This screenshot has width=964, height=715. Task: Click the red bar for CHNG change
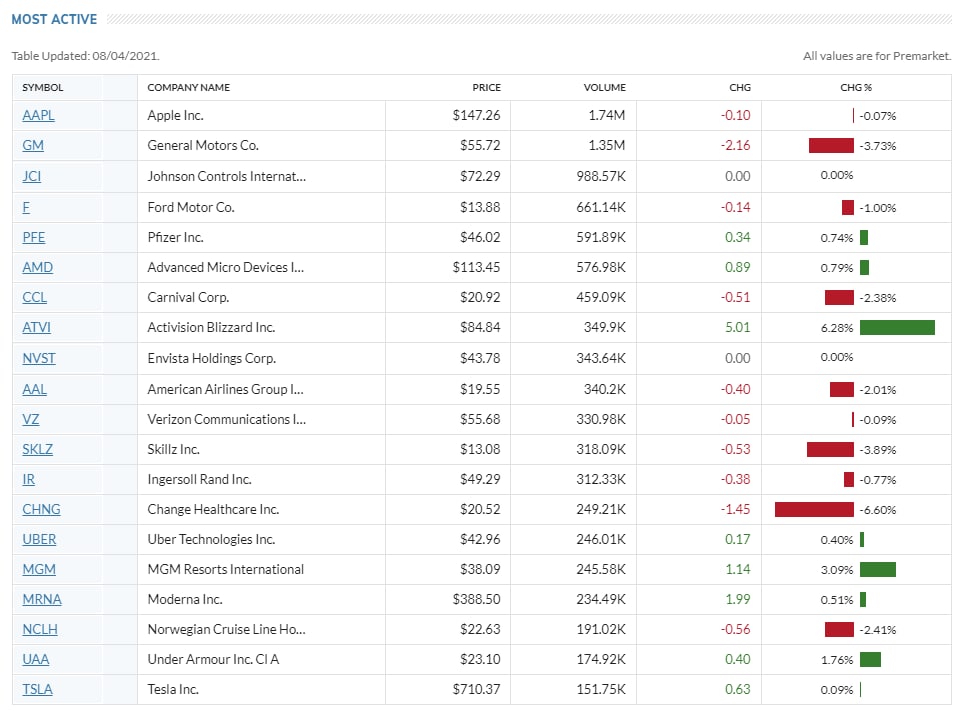814,510
